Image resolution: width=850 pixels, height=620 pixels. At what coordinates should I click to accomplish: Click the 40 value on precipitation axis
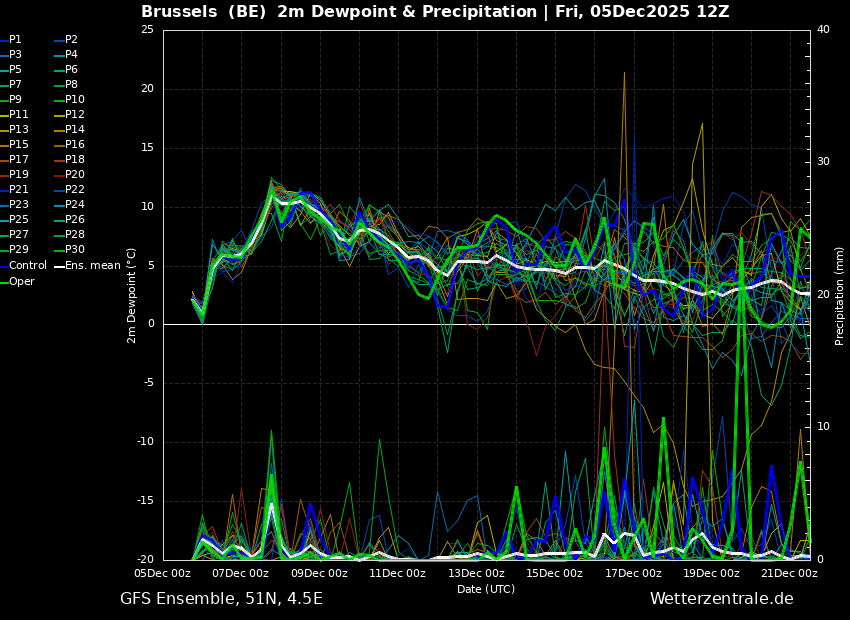pyautogui.click(x=823, y=30)
